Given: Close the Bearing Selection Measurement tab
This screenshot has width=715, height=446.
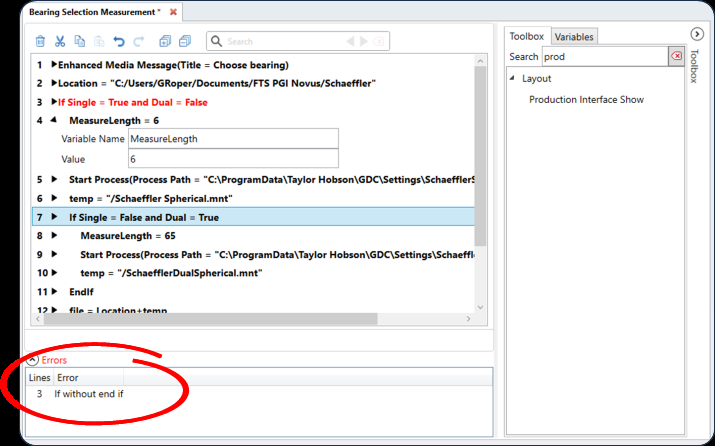Looking at the screenshot, I should pos(173,12).
